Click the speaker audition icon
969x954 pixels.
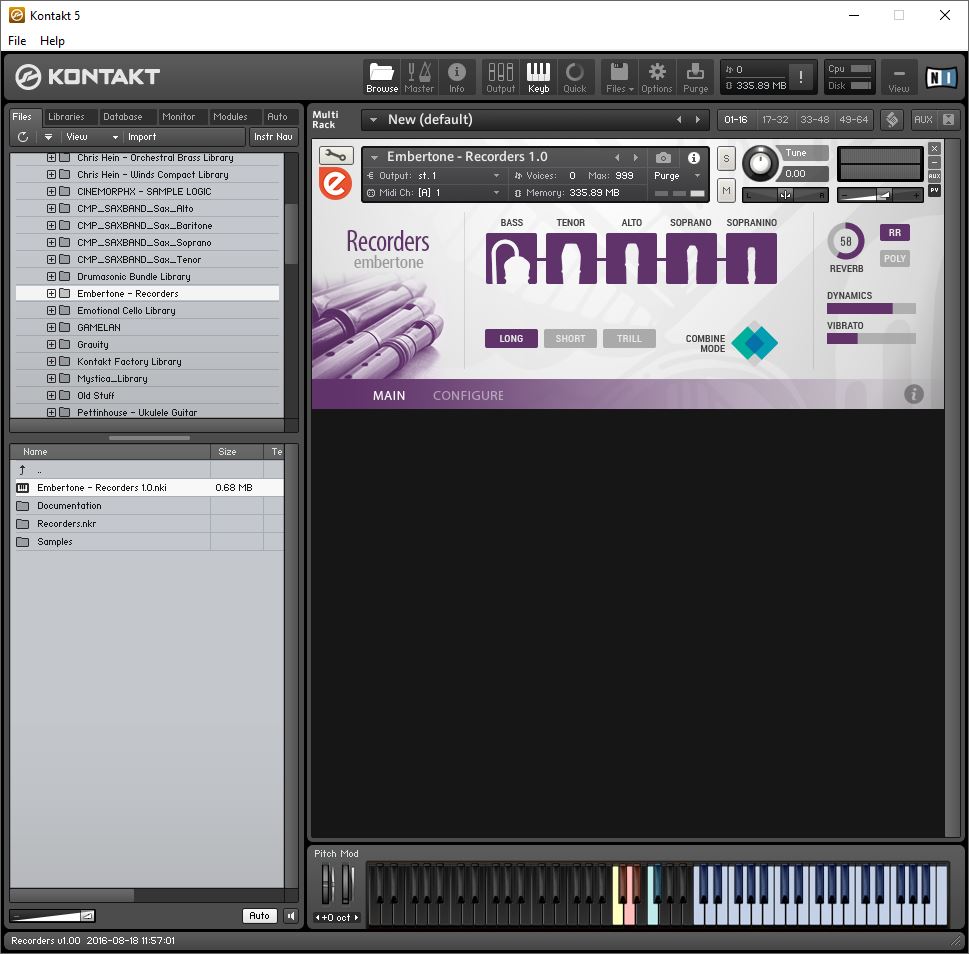click(x=290, y=916)
